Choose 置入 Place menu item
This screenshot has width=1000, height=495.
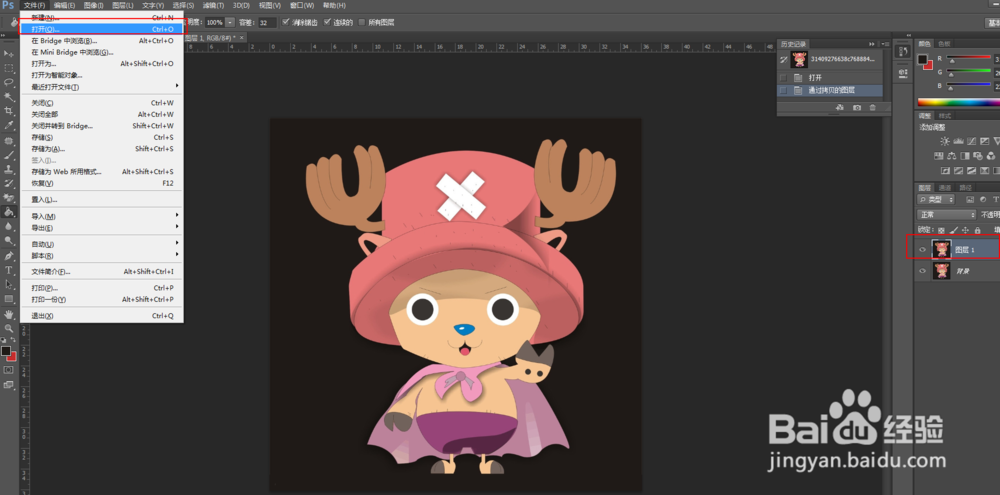click(x=102, y=200)
